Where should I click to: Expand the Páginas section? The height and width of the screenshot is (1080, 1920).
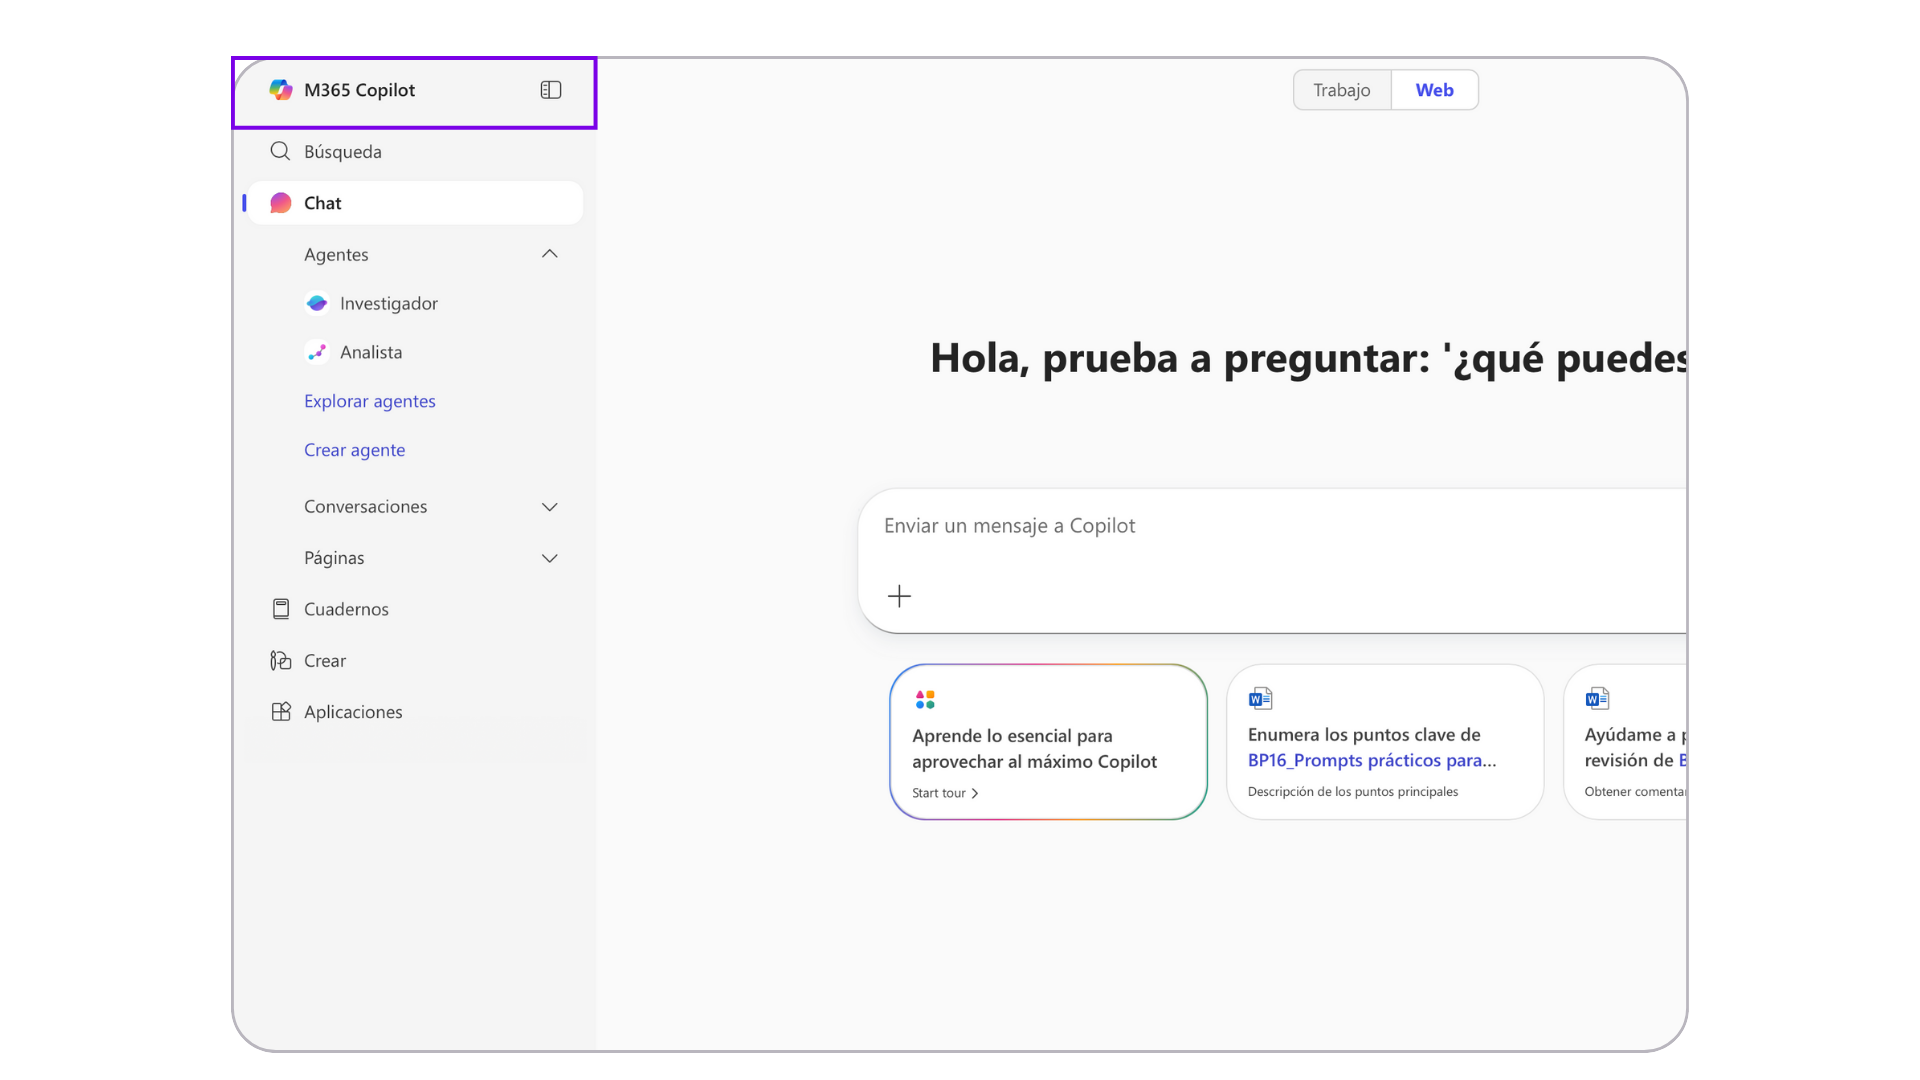[x=549, y=558]
